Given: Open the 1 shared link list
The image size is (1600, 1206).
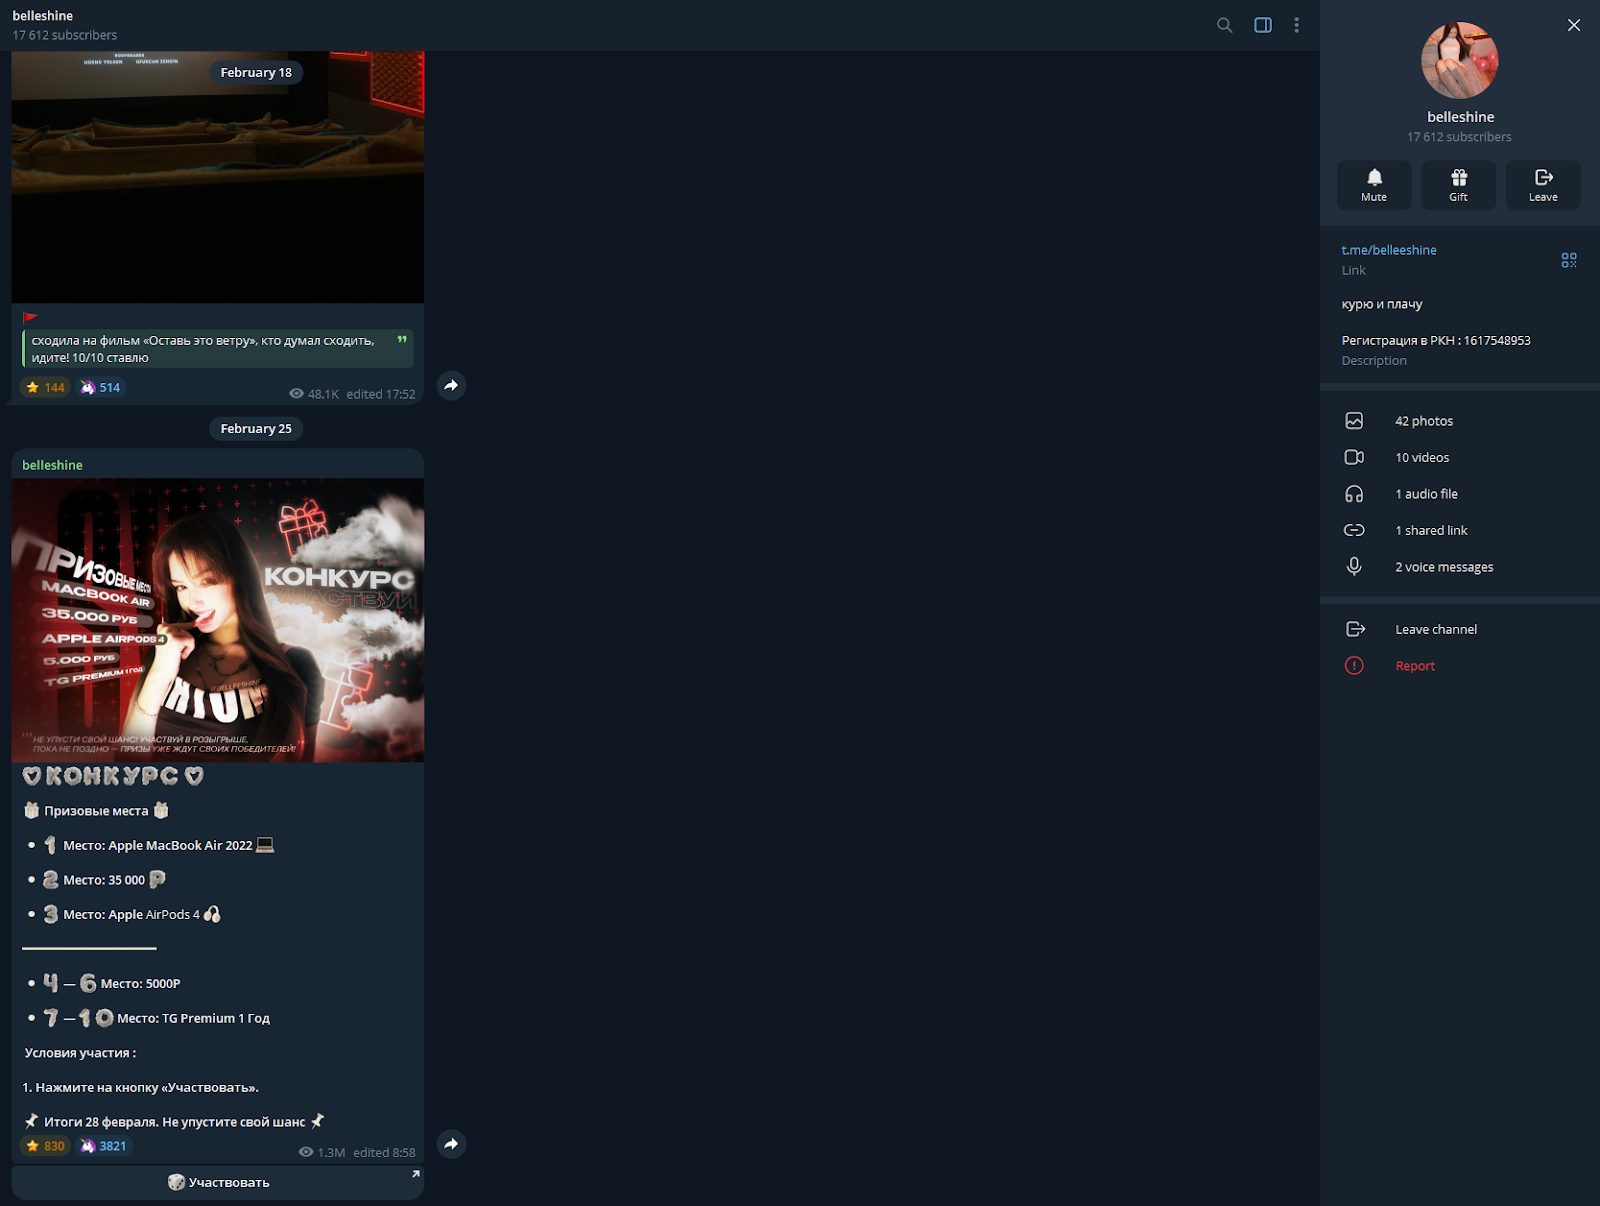Looking at the screenshot, I should [1430, 530].
